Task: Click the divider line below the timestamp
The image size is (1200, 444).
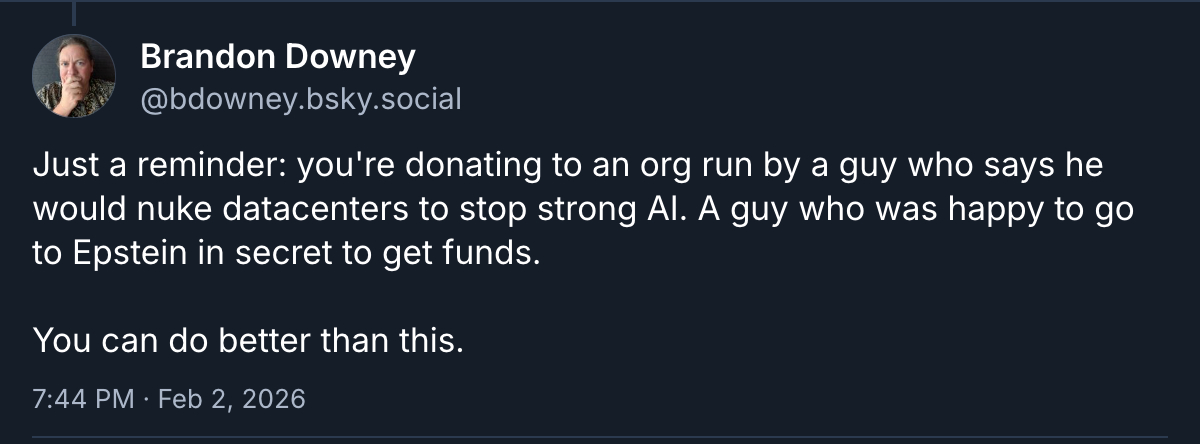Action: click(600, 437)
